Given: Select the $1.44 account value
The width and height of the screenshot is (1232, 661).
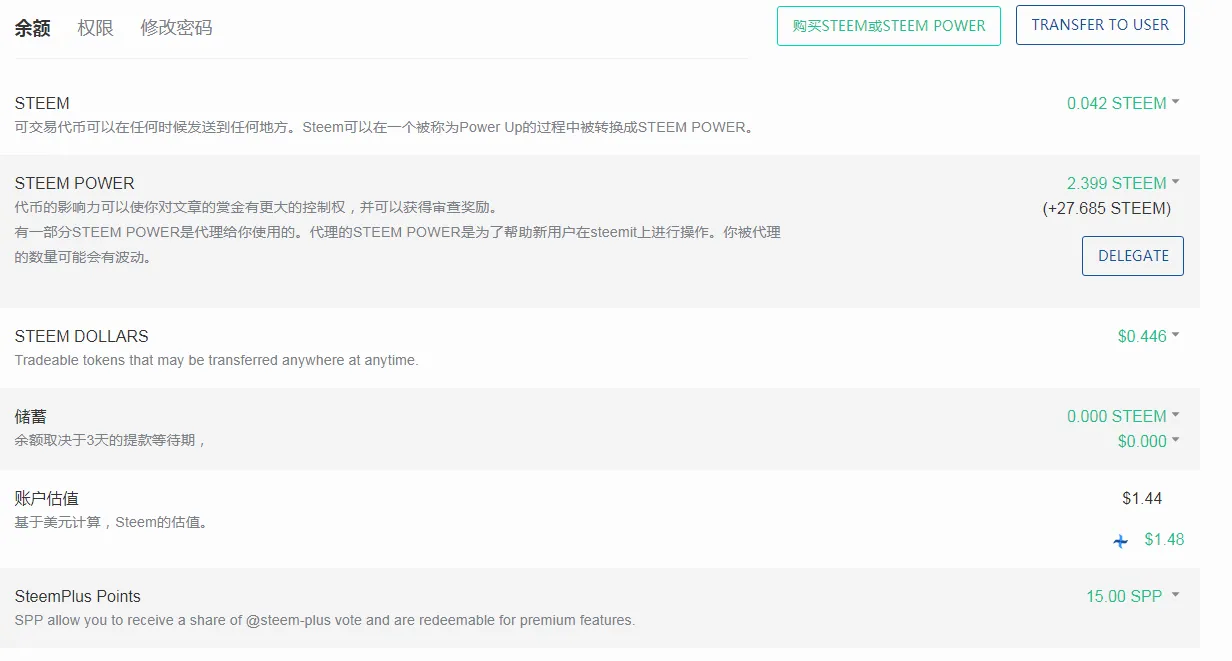Looking at the screenshot, I should [1142, 498].
